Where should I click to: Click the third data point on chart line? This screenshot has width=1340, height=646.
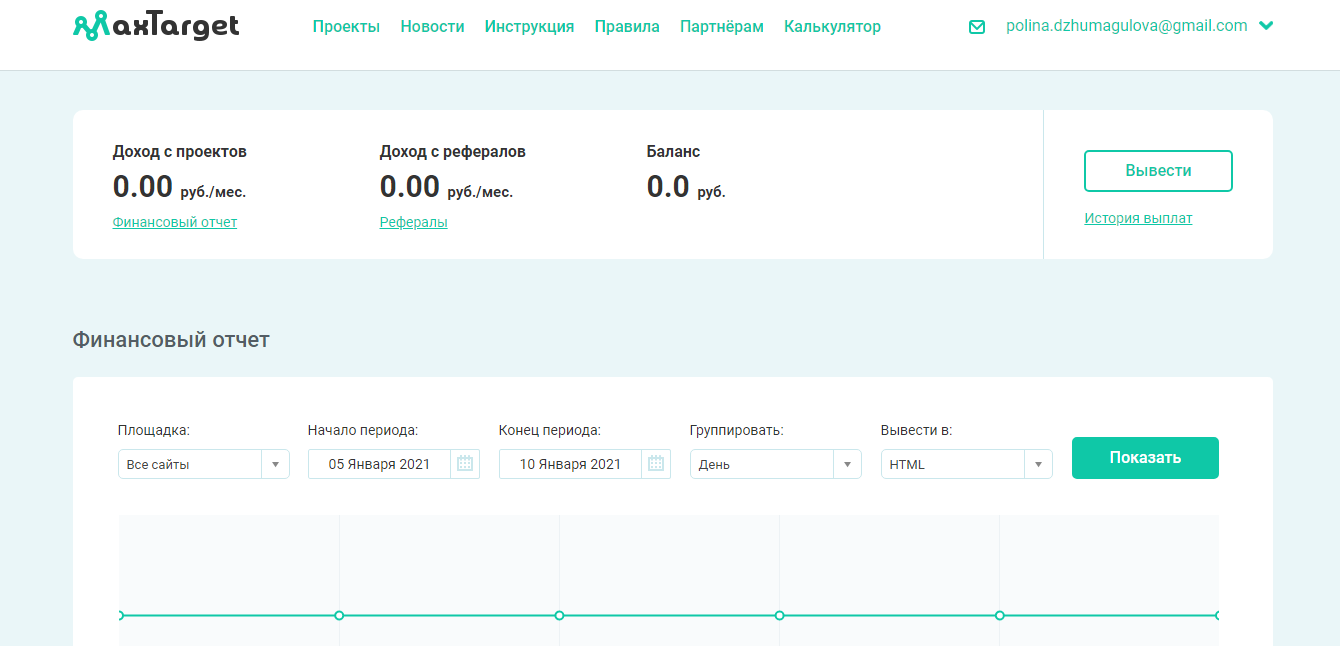point(559,615)
